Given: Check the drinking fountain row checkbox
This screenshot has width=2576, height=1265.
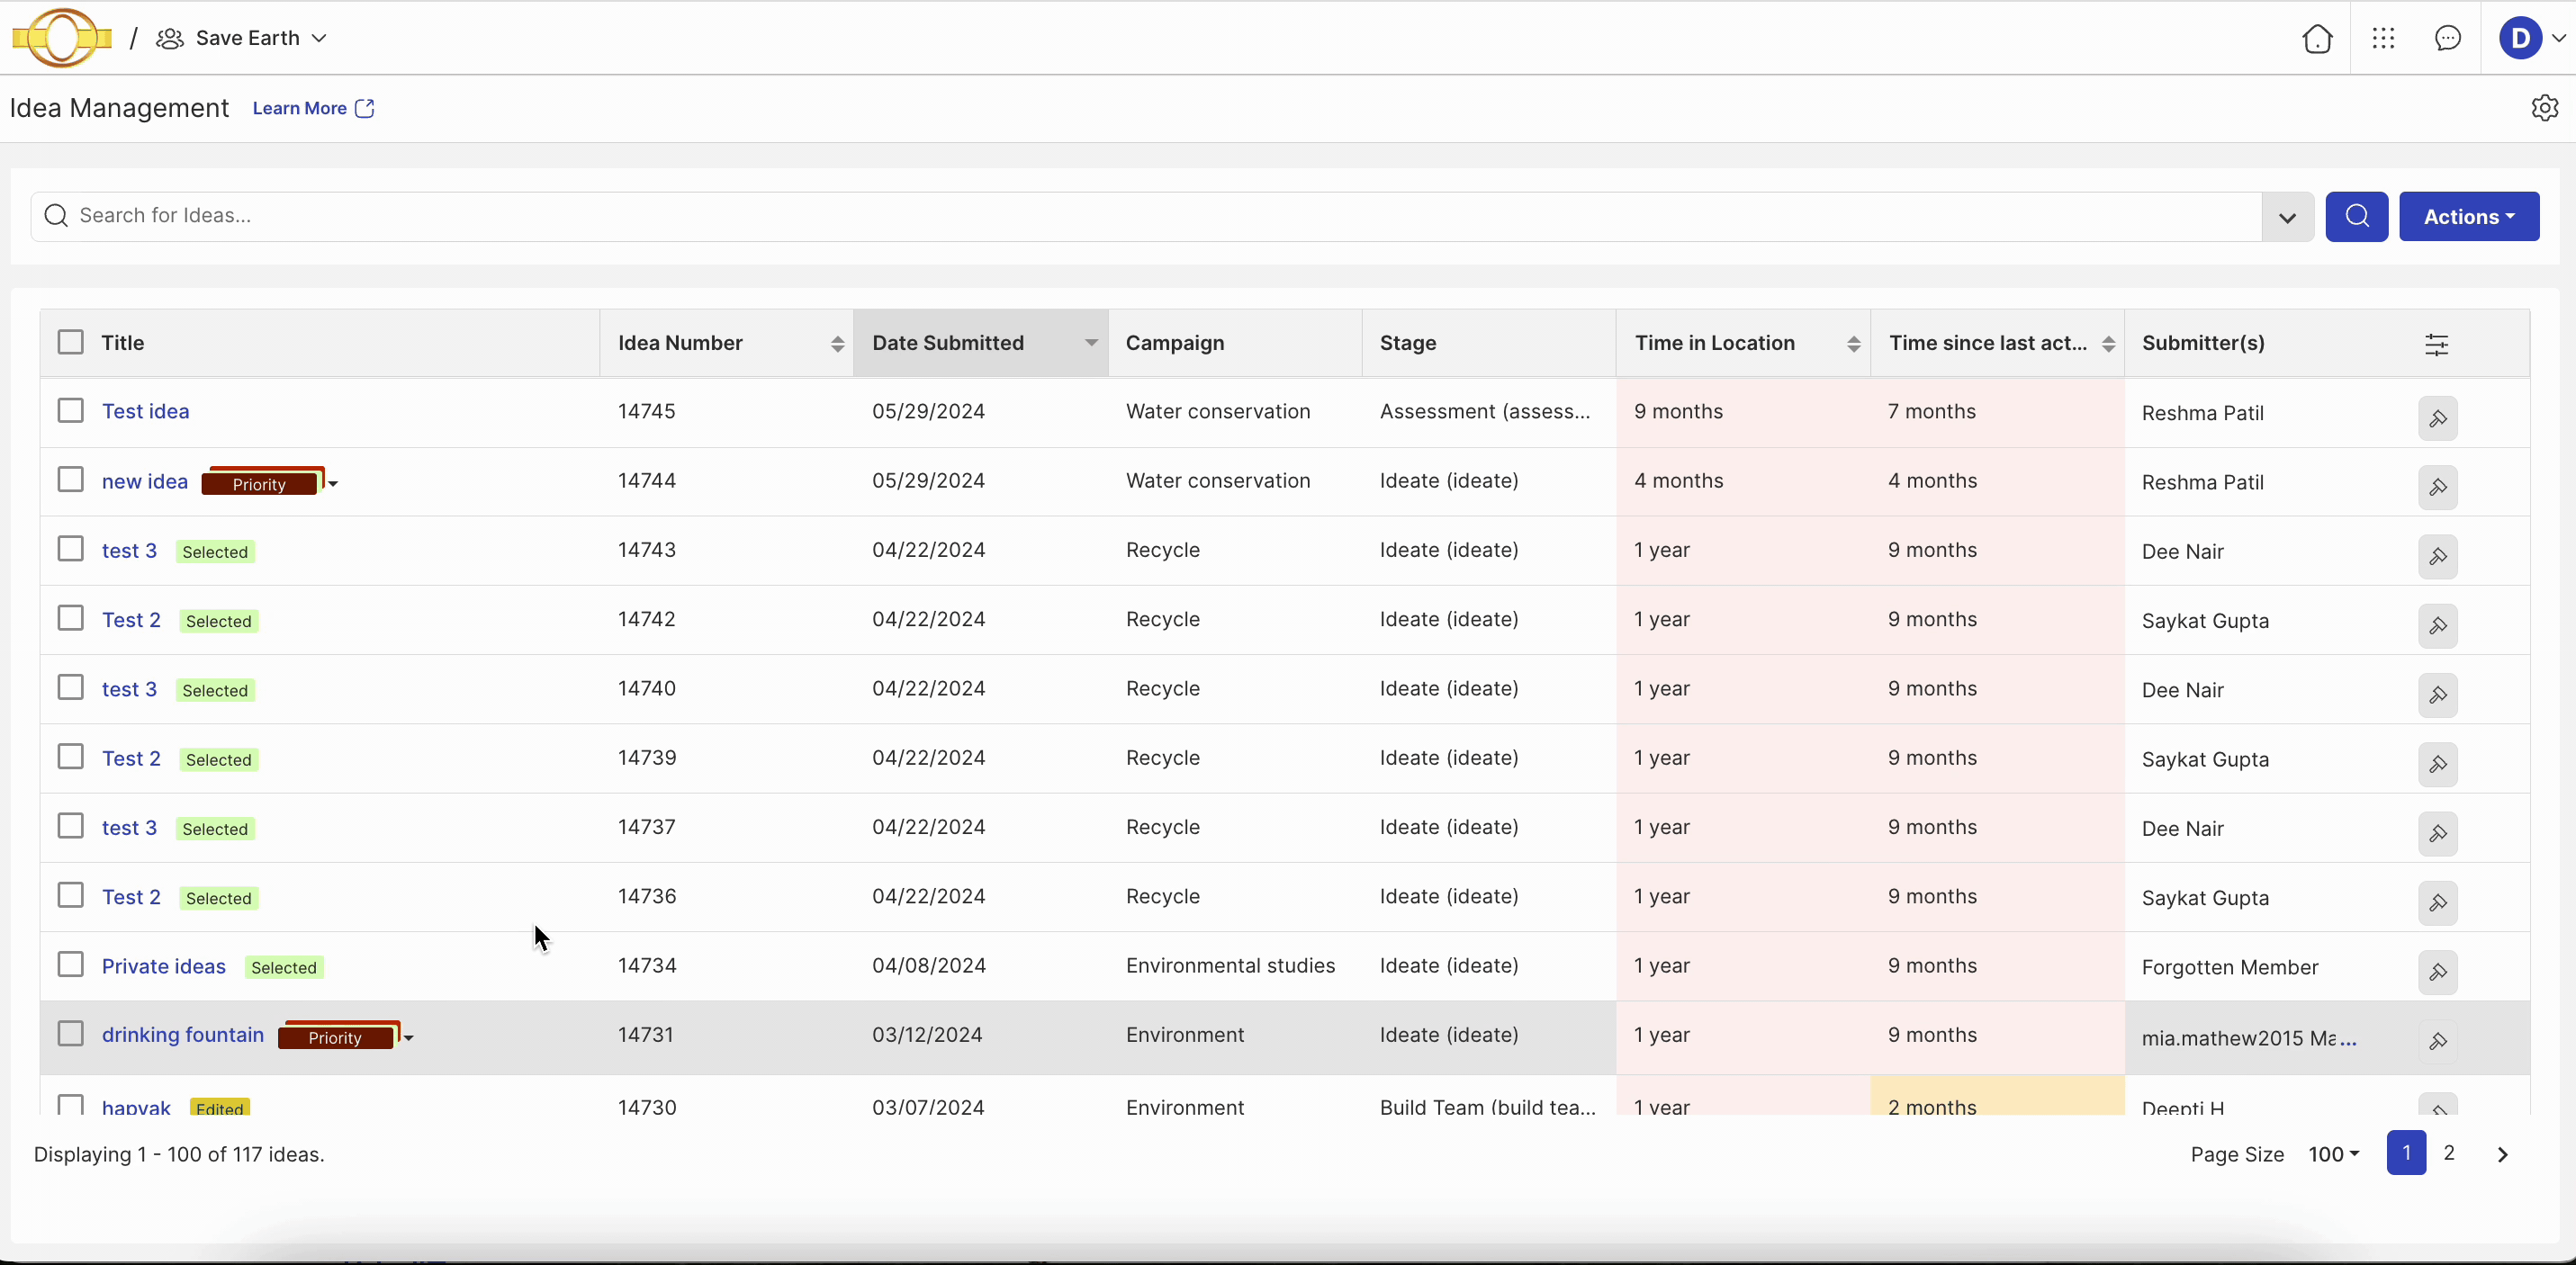Looking at the screenshot, I should click(x=70, y=1033).
